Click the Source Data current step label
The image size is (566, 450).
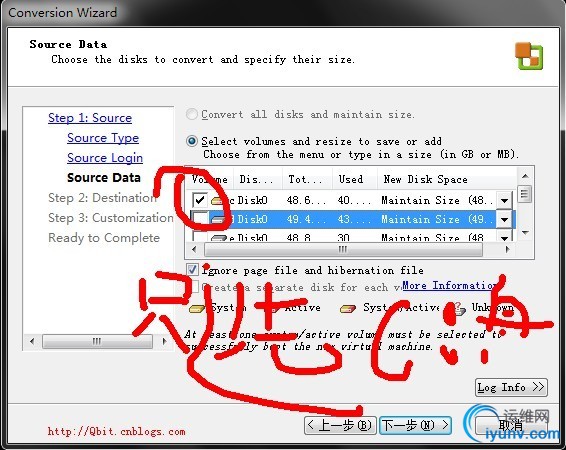click(x=104, y=178)
